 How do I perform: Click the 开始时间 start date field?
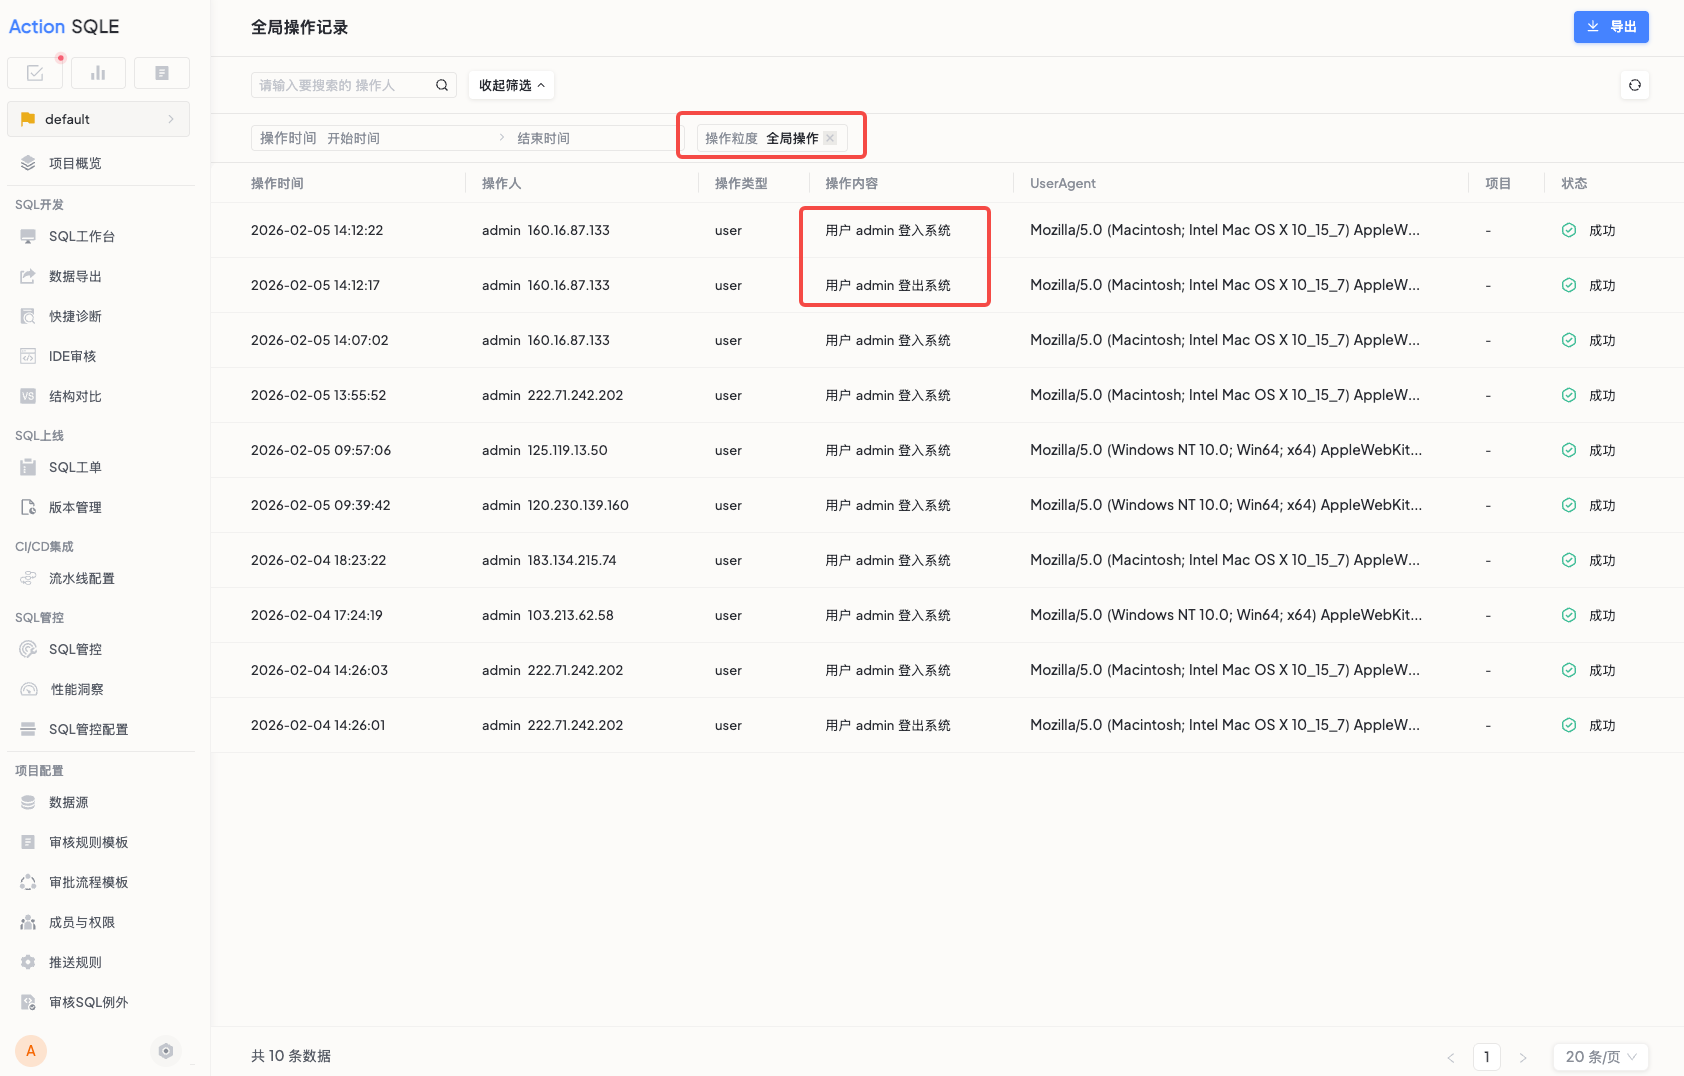click(x=400, y=138)
